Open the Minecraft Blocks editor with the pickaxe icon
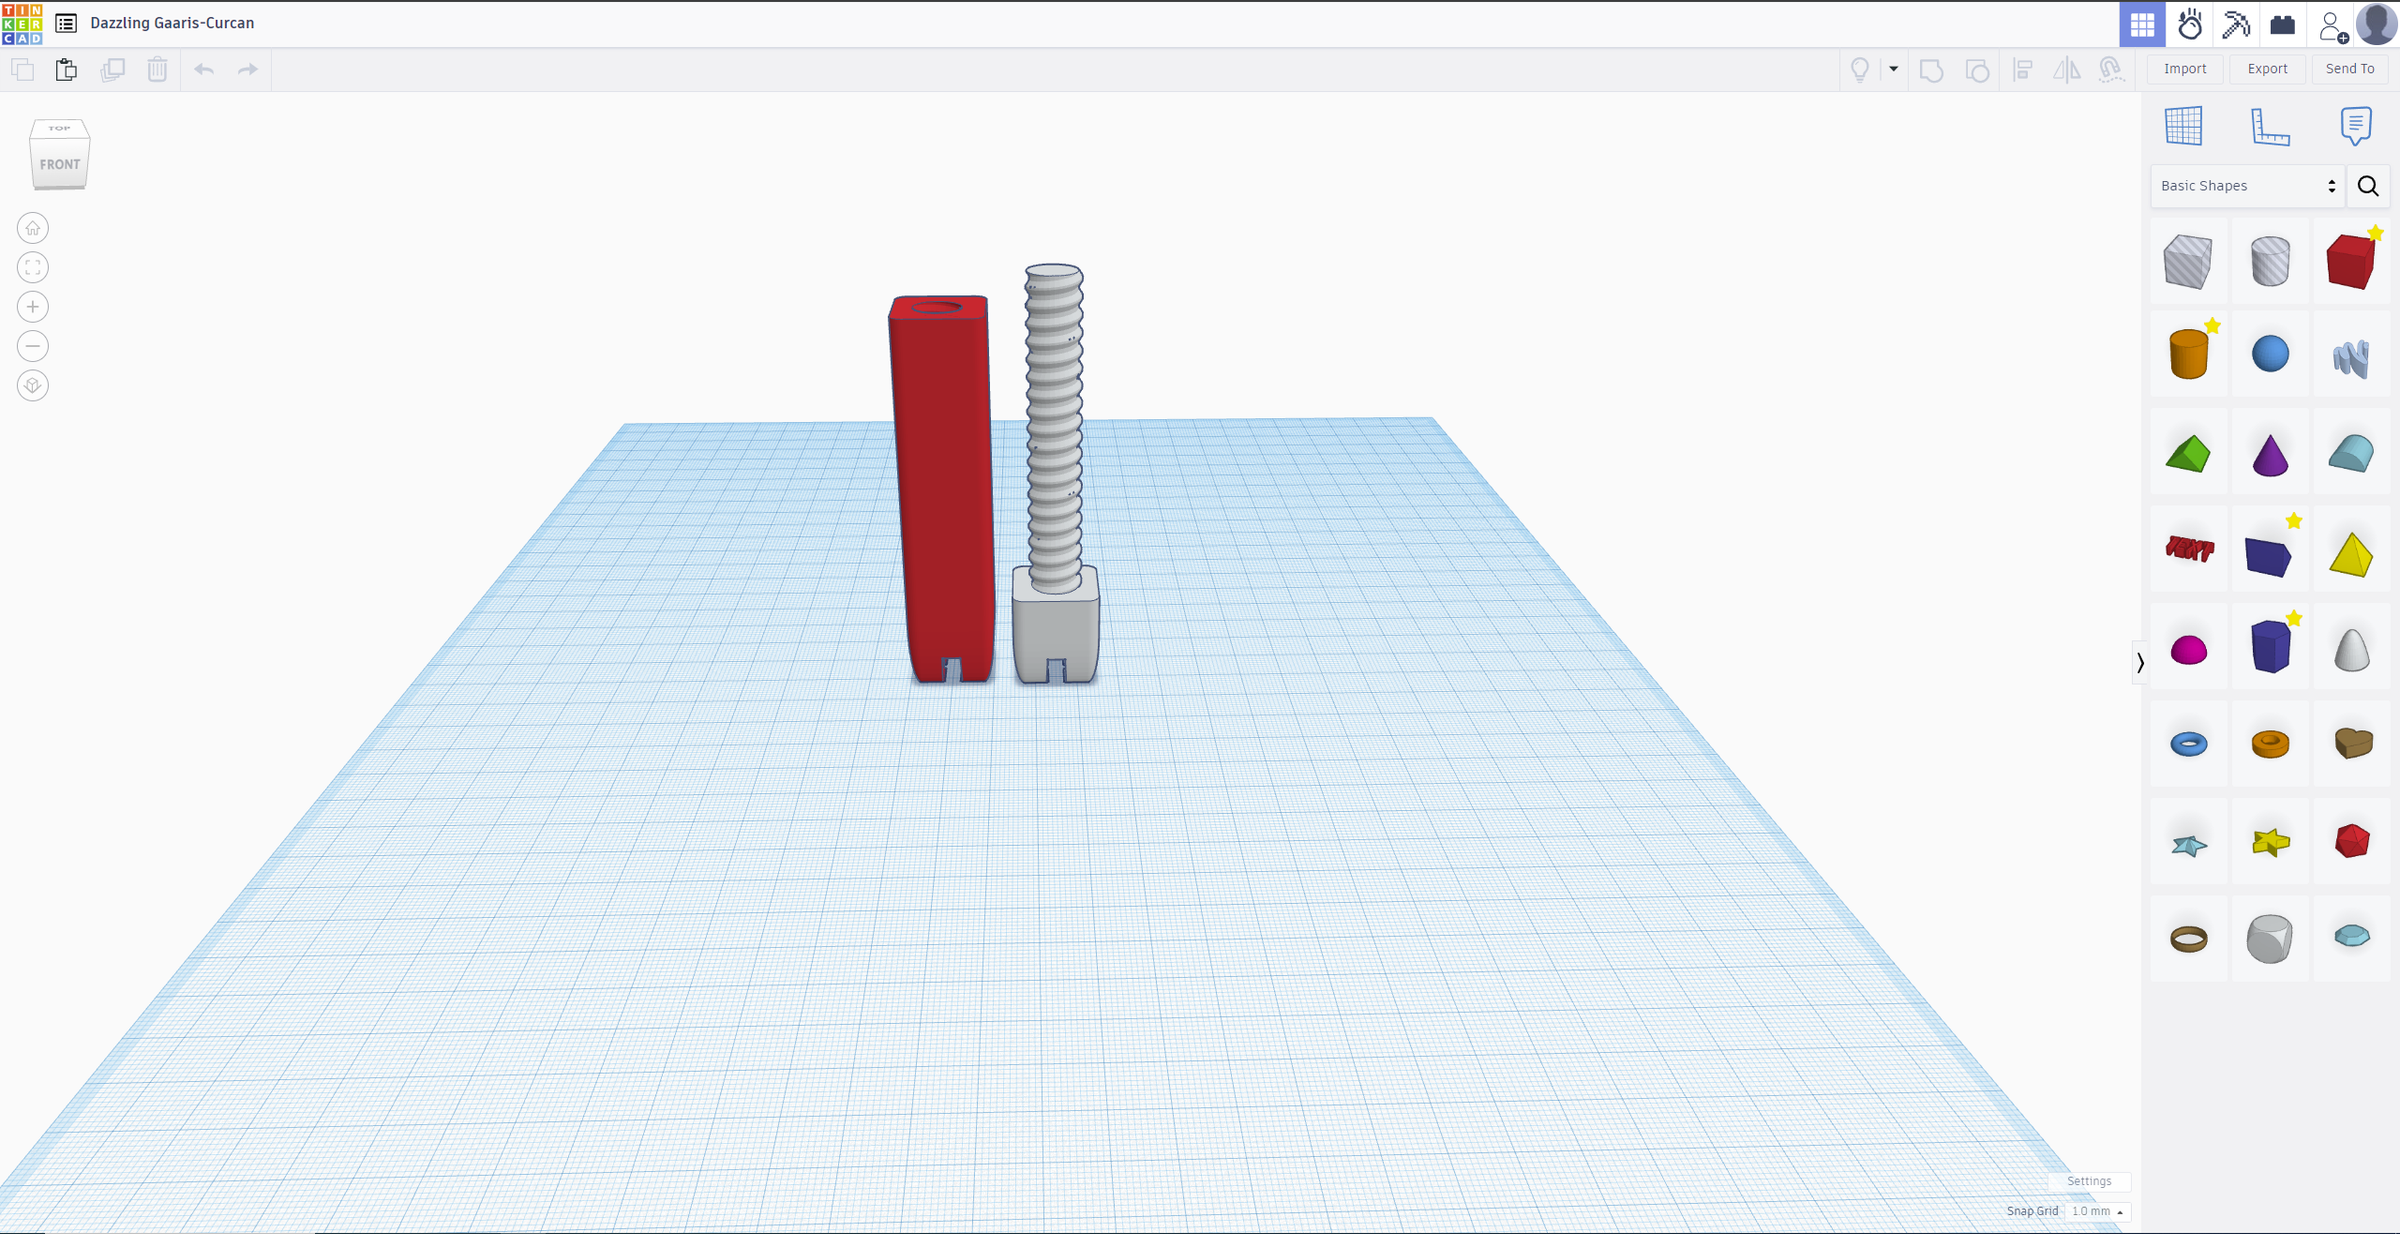 coord(2236,24)
